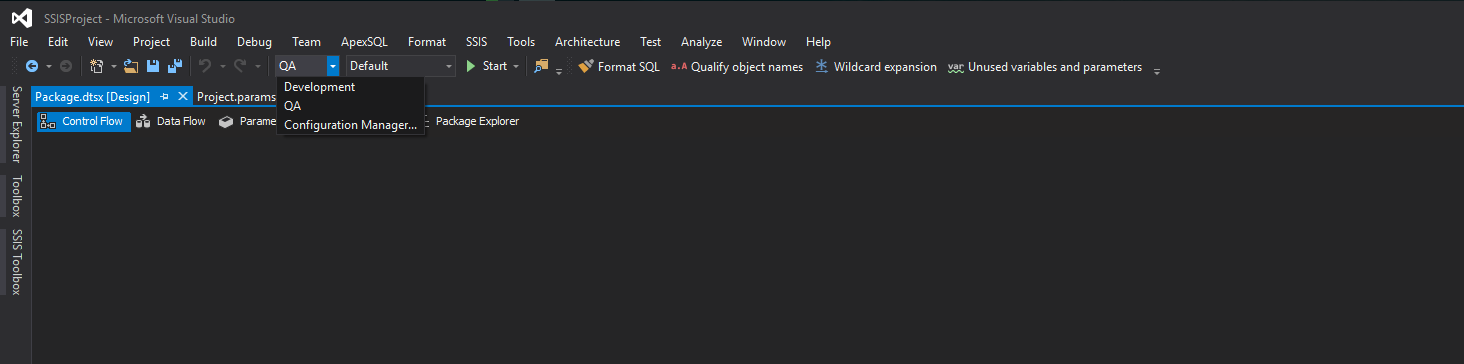This screenshot has width=1464, height=364.
Task: Expand the Start button dropdown arrow
Action: tap(516, 66)
